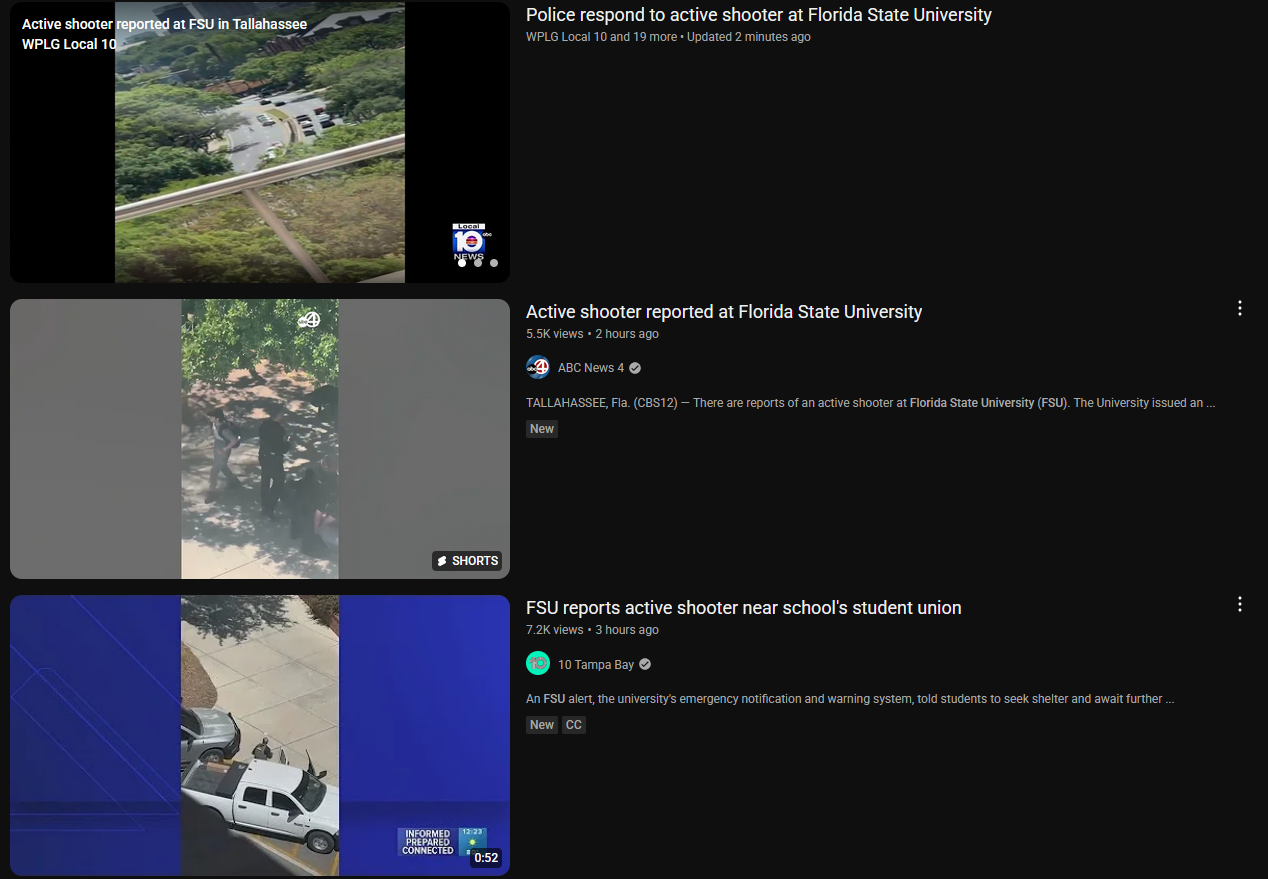Viewport: 1268px width, 879px height.
Task: Open more options for ABC News 4 video
Action: (x=1240, y=309)
